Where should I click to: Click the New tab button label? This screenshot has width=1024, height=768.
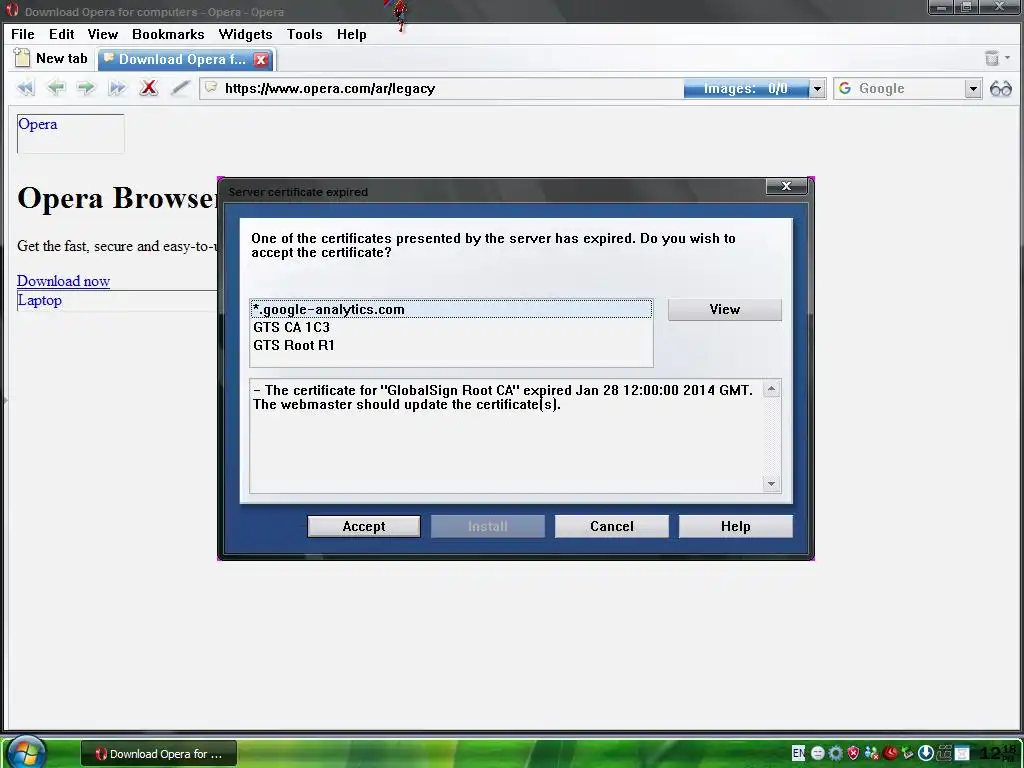coord(61,58)
